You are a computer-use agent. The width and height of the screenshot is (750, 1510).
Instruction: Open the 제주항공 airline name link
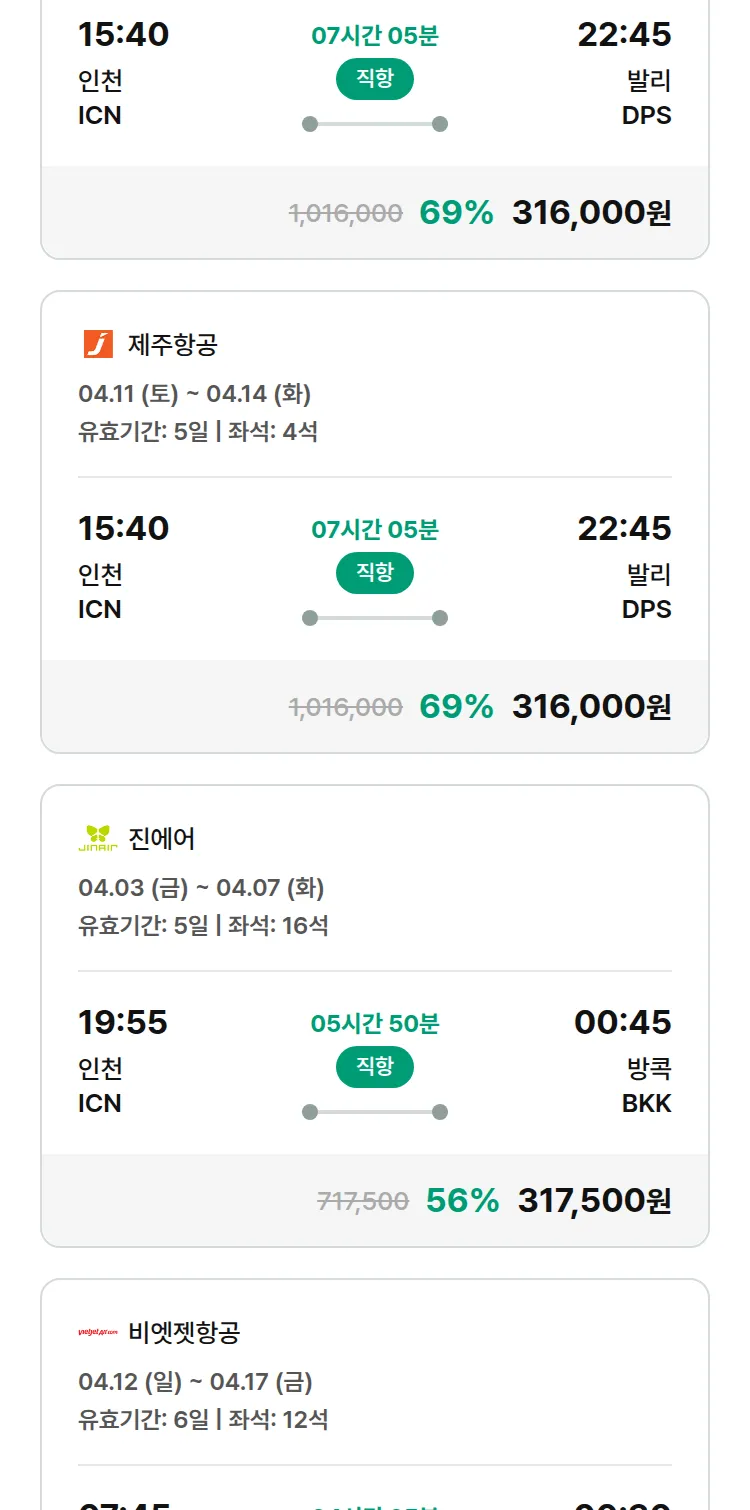point(173,345)
